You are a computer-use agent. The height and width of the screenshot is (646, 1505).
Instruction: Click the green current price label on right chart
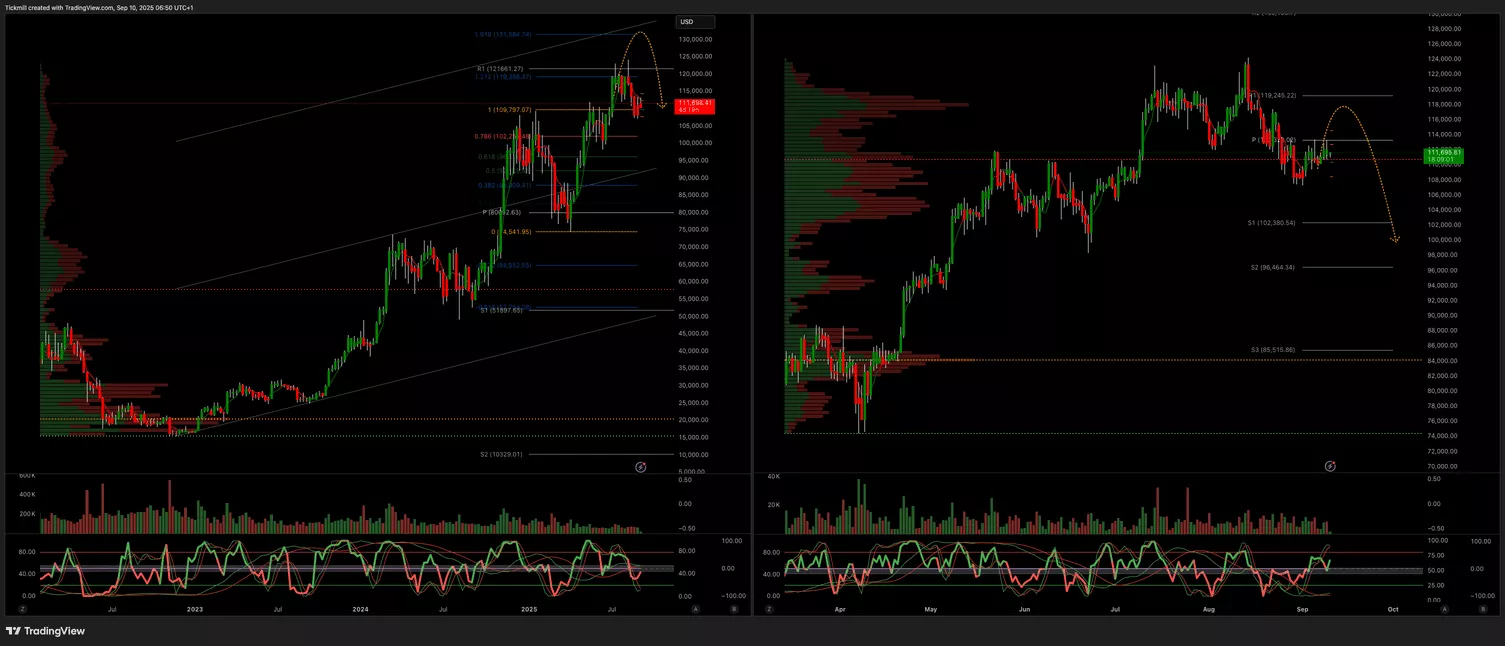[1441, 155]
